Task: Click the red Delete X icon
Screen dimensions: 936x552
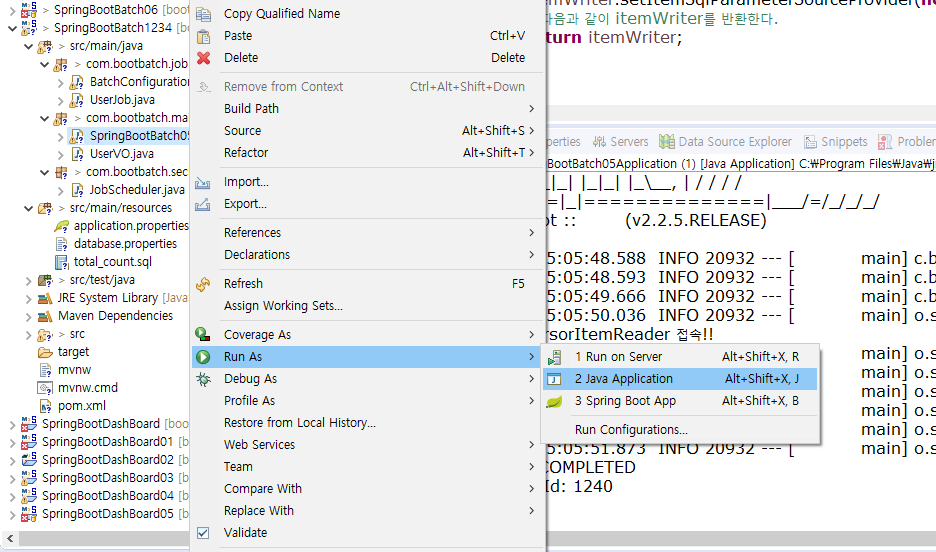Action: coord(204,58)
